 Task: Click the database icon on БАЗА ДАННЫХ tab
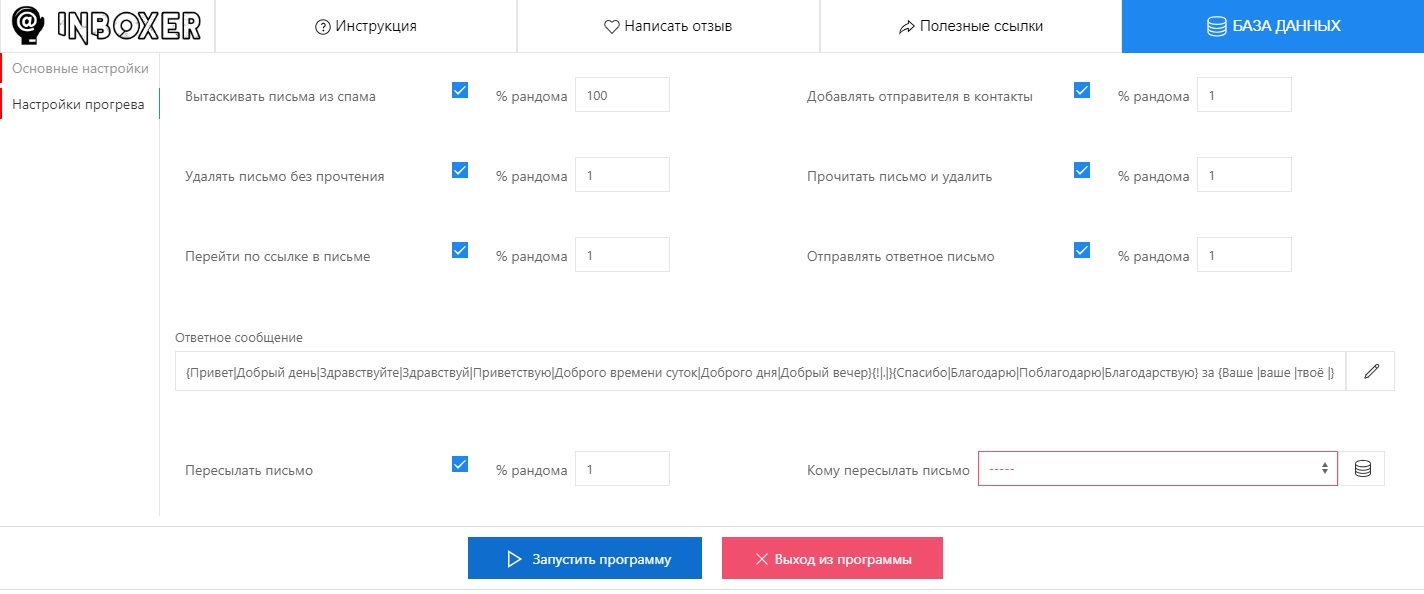tap(1218, 27)
